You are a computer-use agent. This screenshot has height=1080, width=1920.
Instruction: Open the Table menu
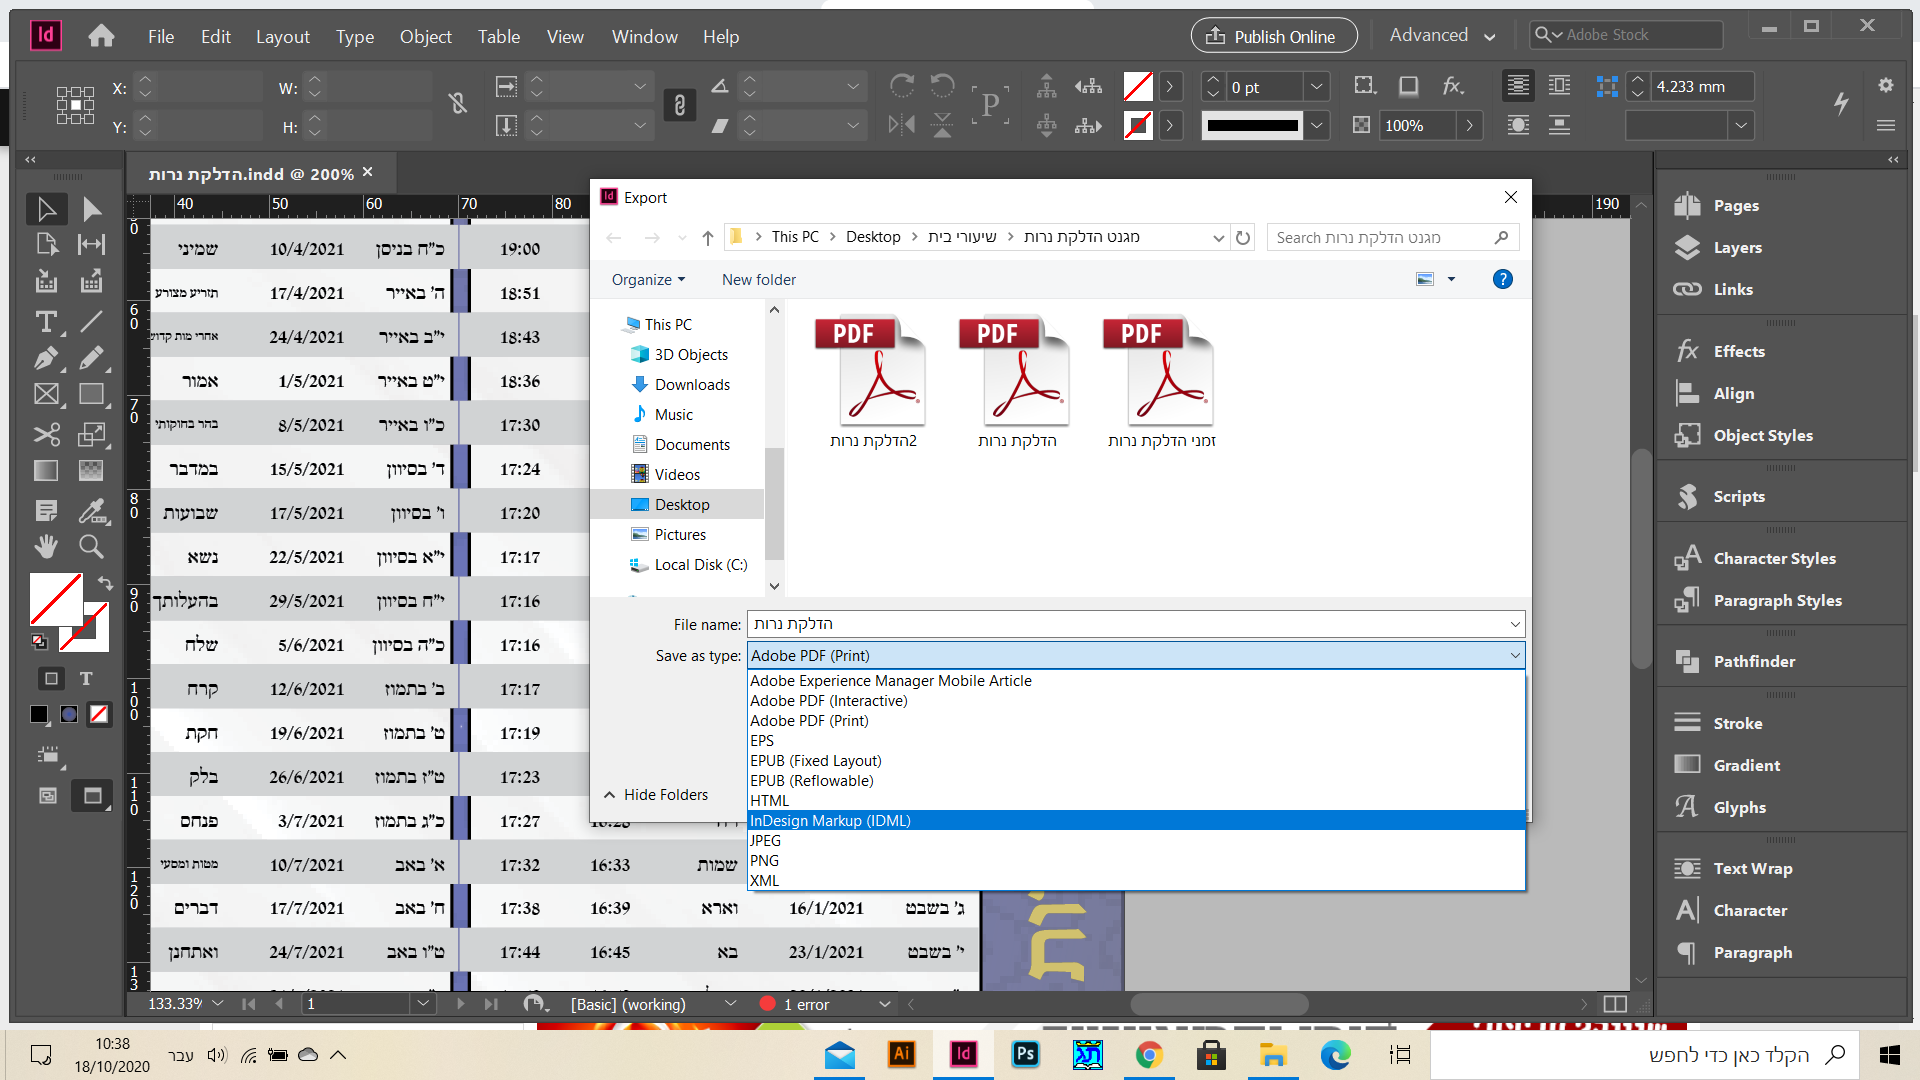coord(498,36)
